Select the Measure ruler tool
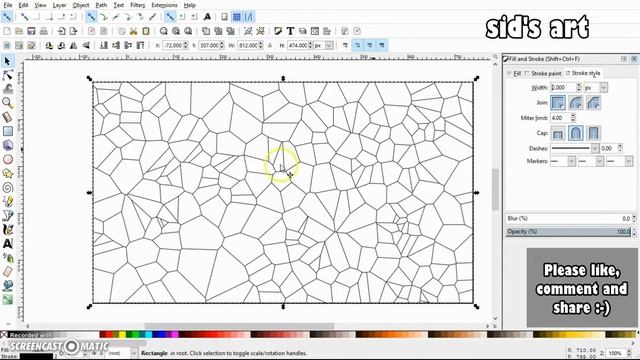The width and height of the screenshot is (640, 360). tap(7, 117)
